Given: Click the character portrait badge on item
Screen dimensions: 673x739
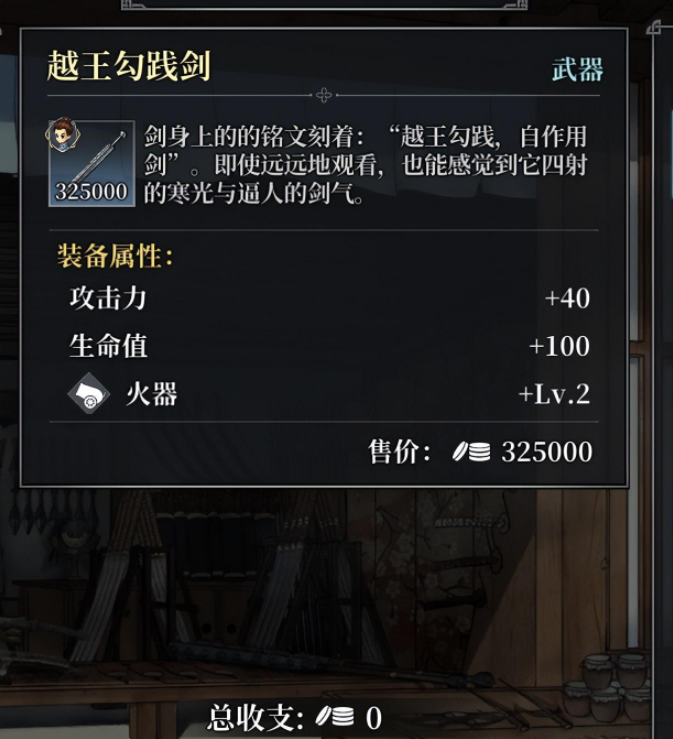Looking at the screenshot, I should 62,135.
